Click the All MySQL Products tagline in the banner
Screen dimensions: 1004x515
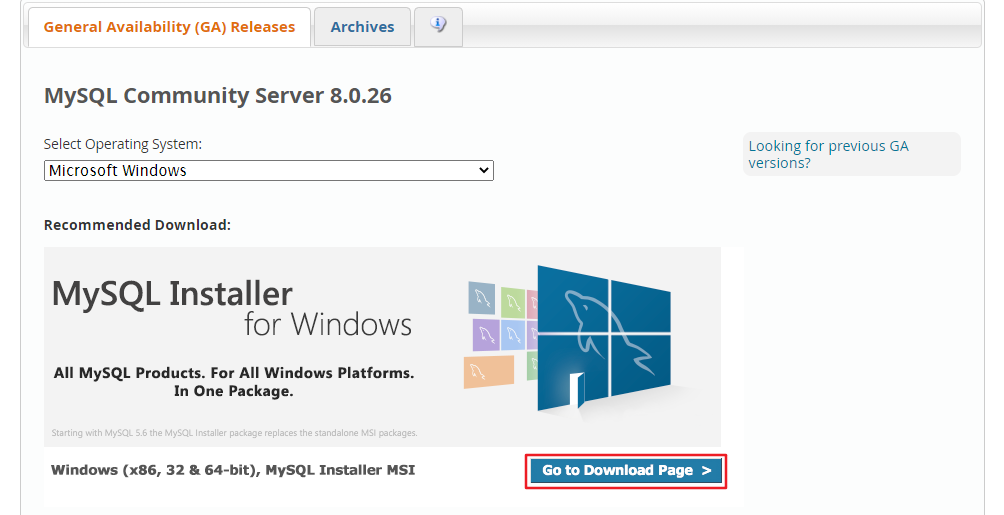[x=234, y=382]
